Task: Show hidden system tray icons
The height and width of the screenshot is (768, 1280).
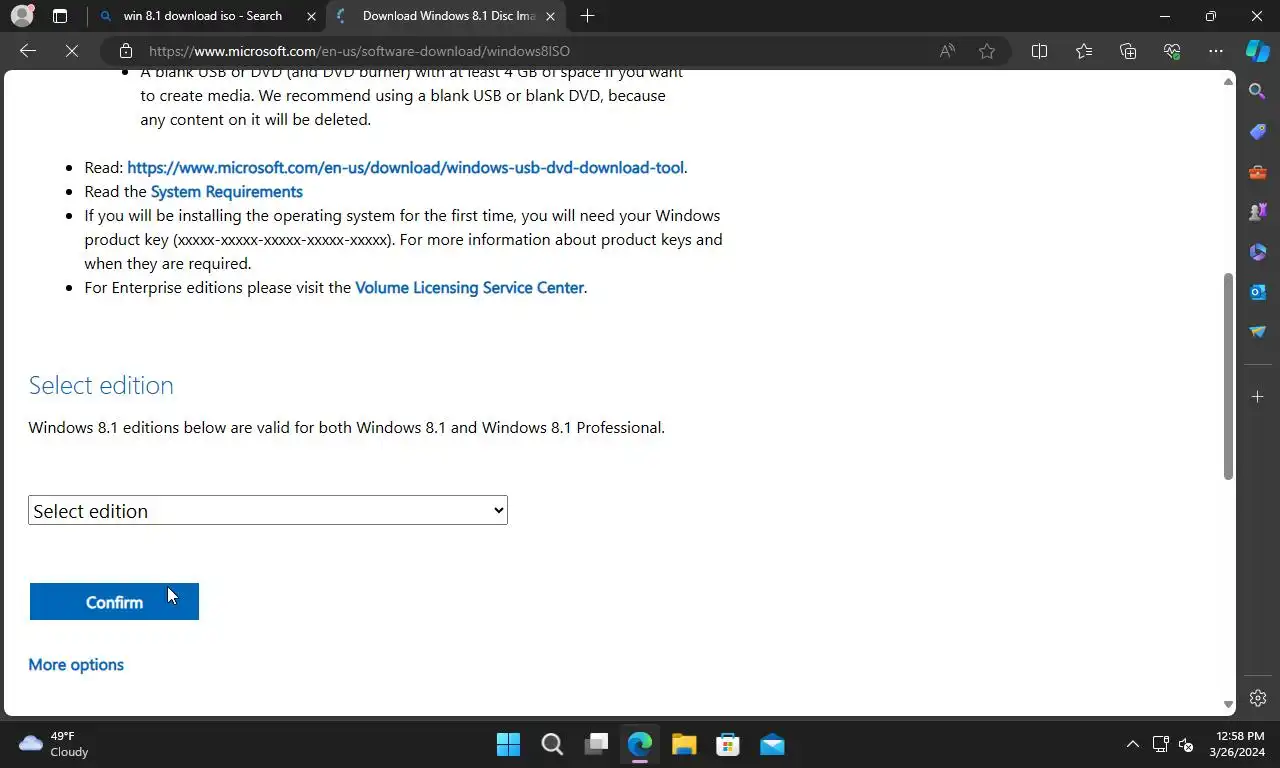Action: click(1132, 745)
